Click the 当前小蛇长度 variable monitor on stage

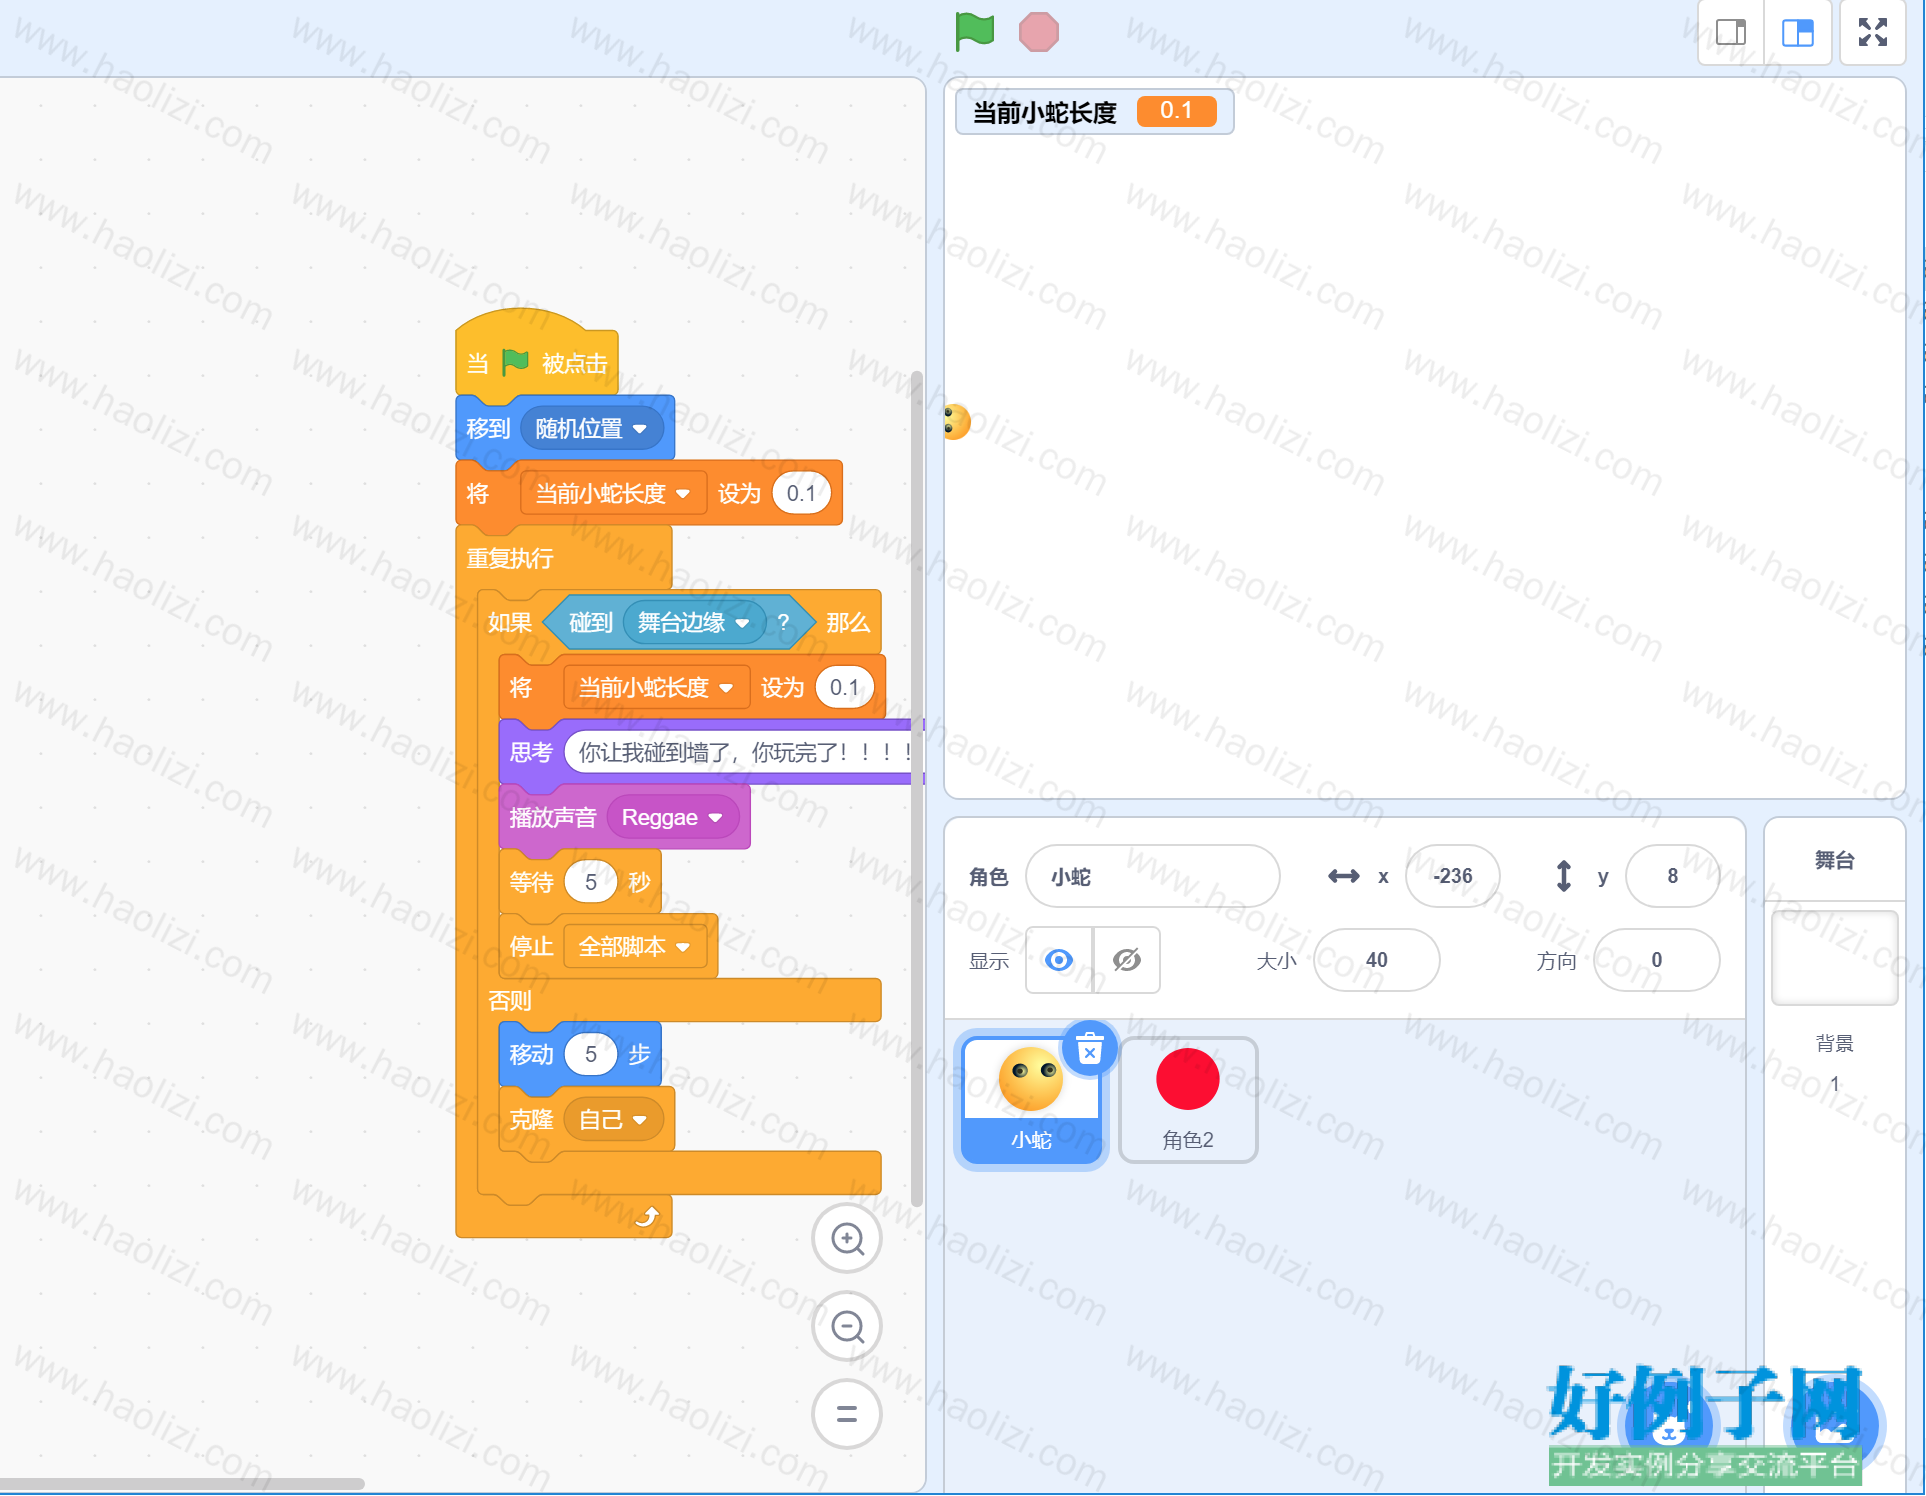point(1095,111)
